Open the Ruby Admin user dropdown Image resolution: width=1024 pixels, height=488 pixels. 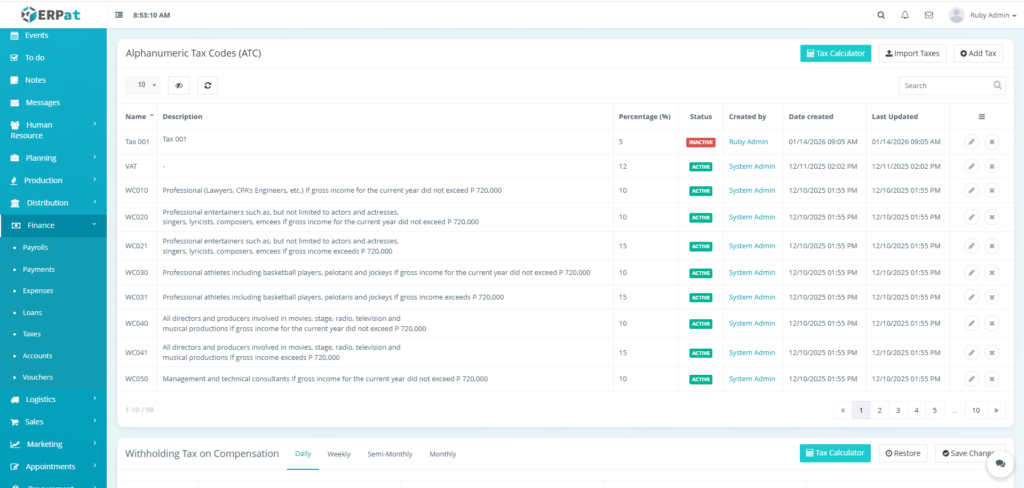tap(978, 15)
